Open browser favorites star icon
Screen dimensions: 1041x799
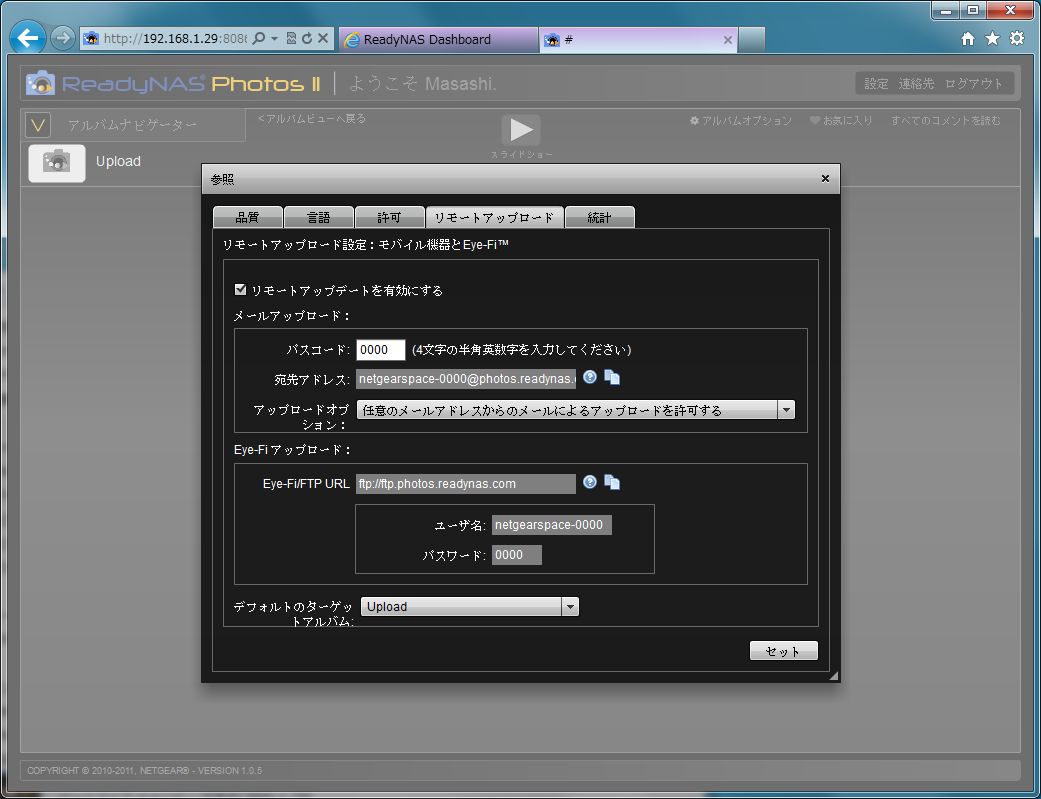click(992, 39)
